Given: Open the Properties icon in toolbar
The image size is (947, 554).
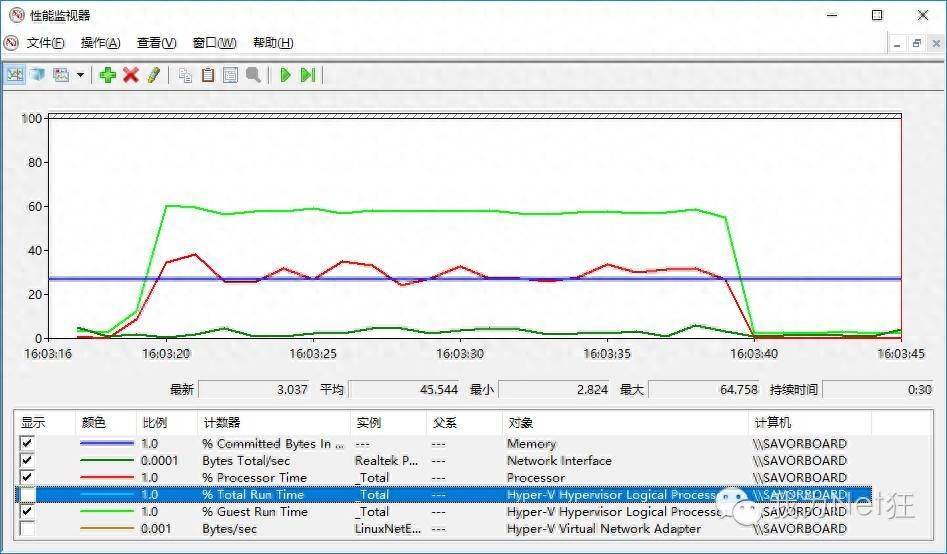Looking at the screenshot, I should (x=230, y=75).
